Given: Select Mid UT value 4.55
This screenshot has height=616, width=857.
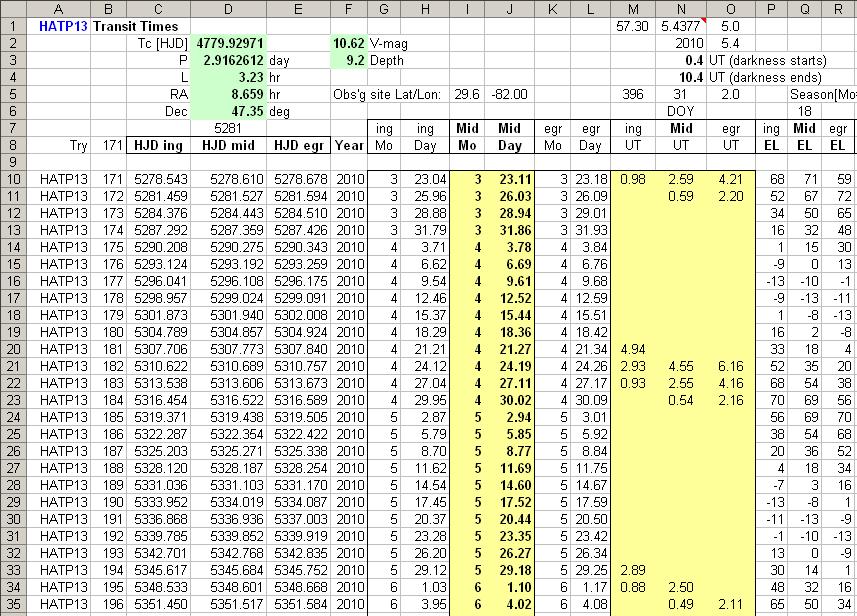Looking at the screenshot, I should click(x=680, y=366).
